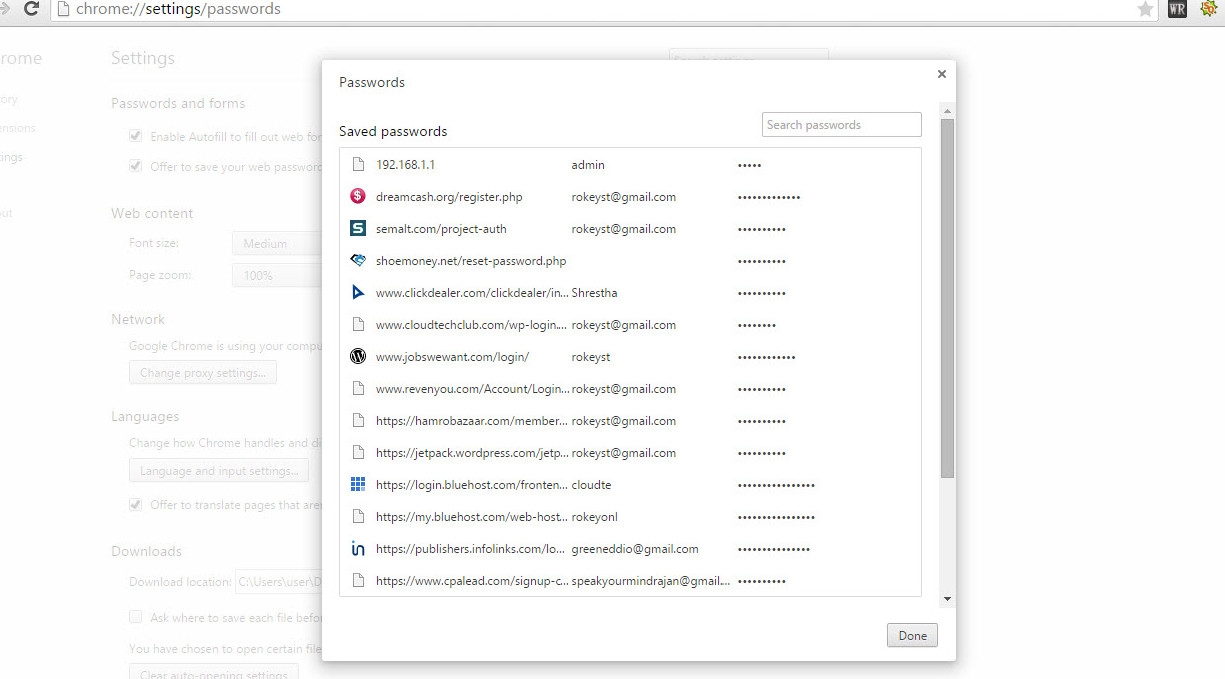Toggle Enable Autofill checkbox in Settings
This screenshot has height=679, width=1225.
pyautogui.click(x=135, y=136)
